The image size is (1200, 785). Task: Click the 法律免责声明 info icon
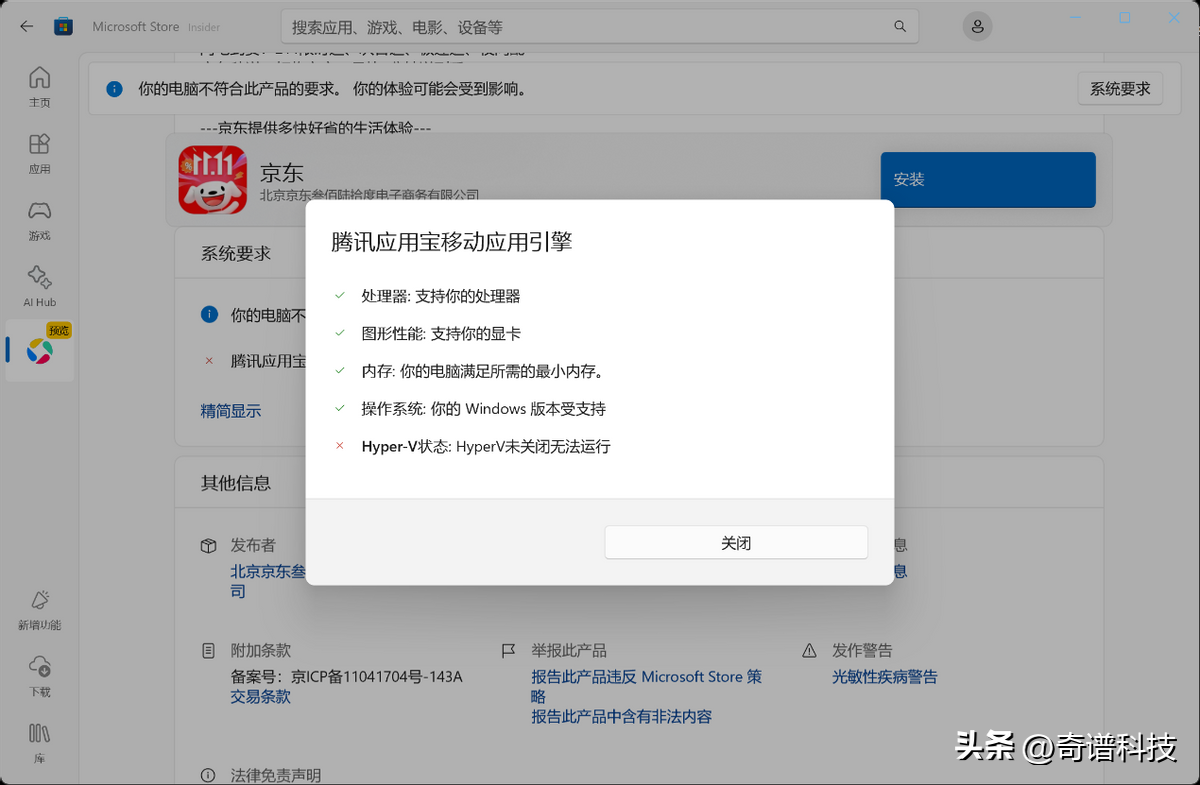click(208, 775)
